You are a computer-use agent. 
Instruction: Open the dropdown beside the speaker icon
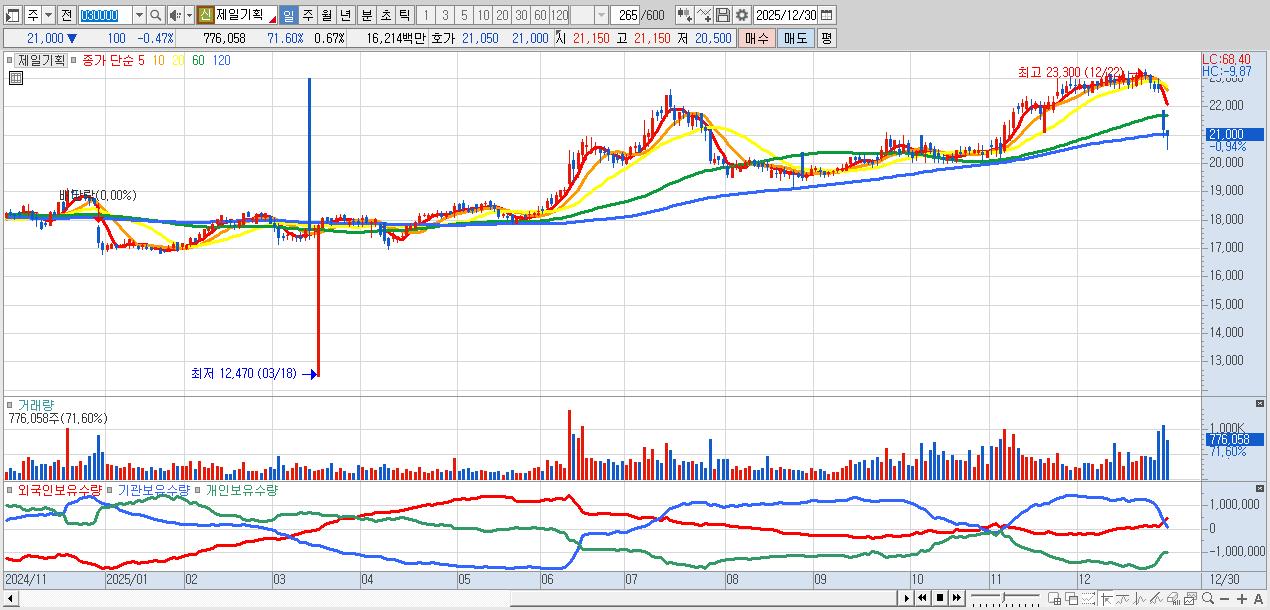point(188,15)
